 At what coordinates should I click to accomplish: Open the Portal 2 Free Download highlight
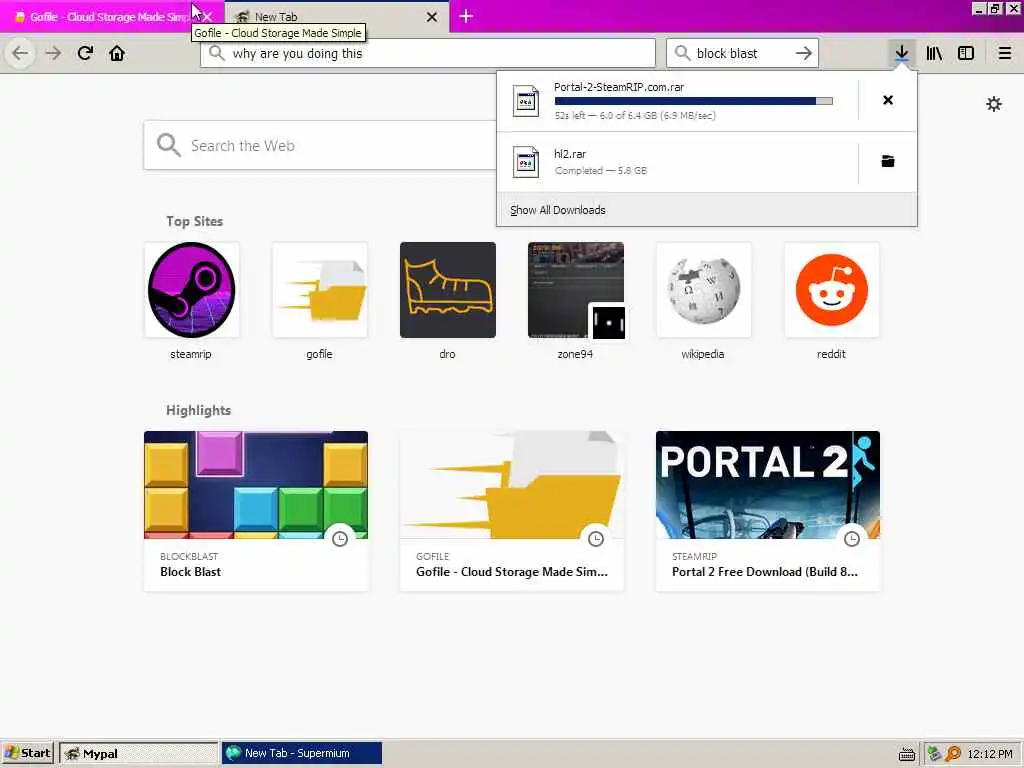click(x=768, y=511)
